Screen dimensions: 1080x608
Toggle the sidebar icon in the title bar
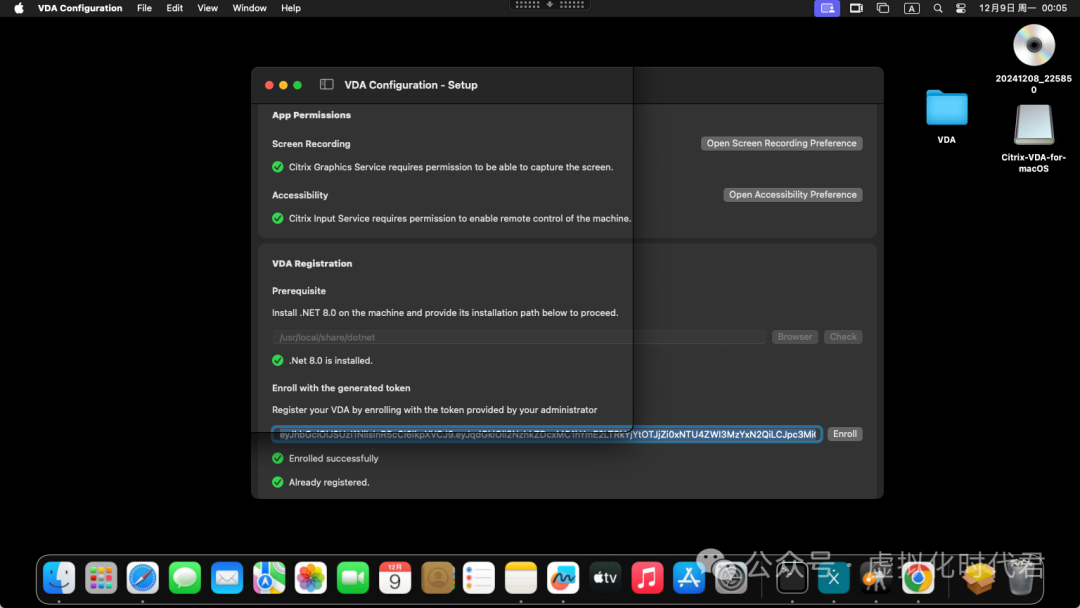pyautogui.click(x=326, y=84)
